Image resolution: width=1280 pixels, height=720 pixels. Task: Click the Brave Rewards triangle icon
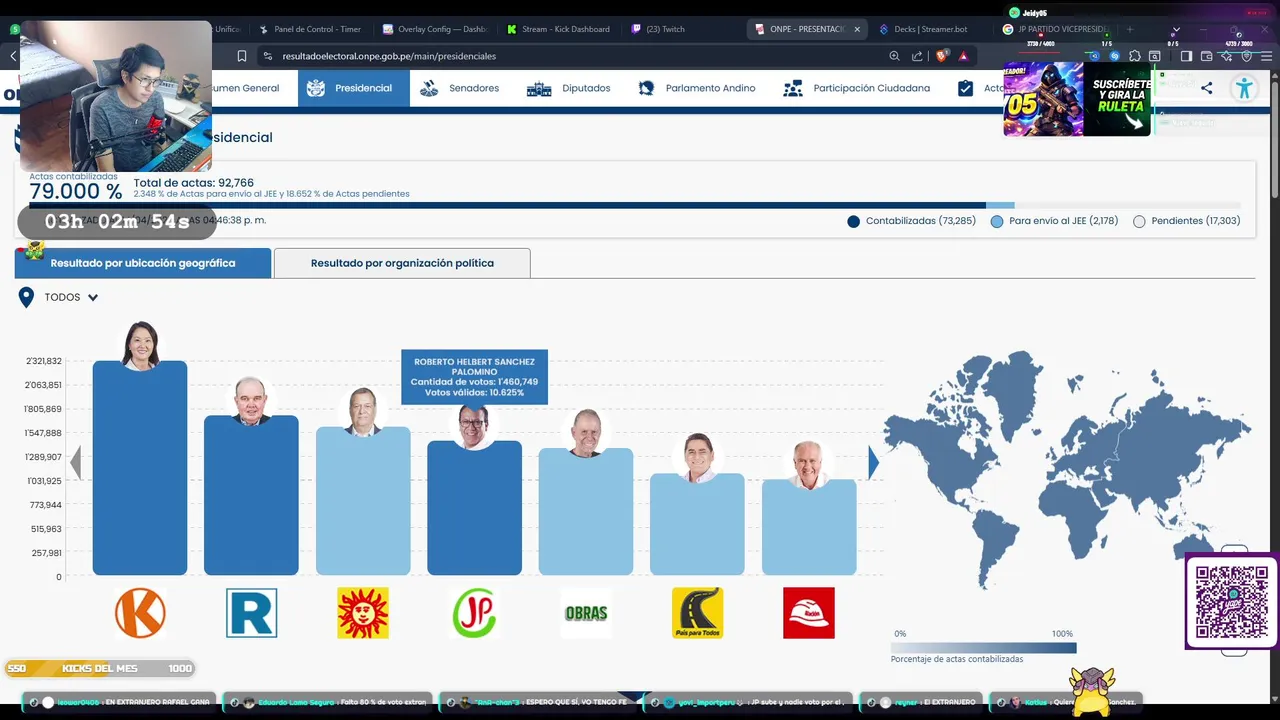pos(963,56)
